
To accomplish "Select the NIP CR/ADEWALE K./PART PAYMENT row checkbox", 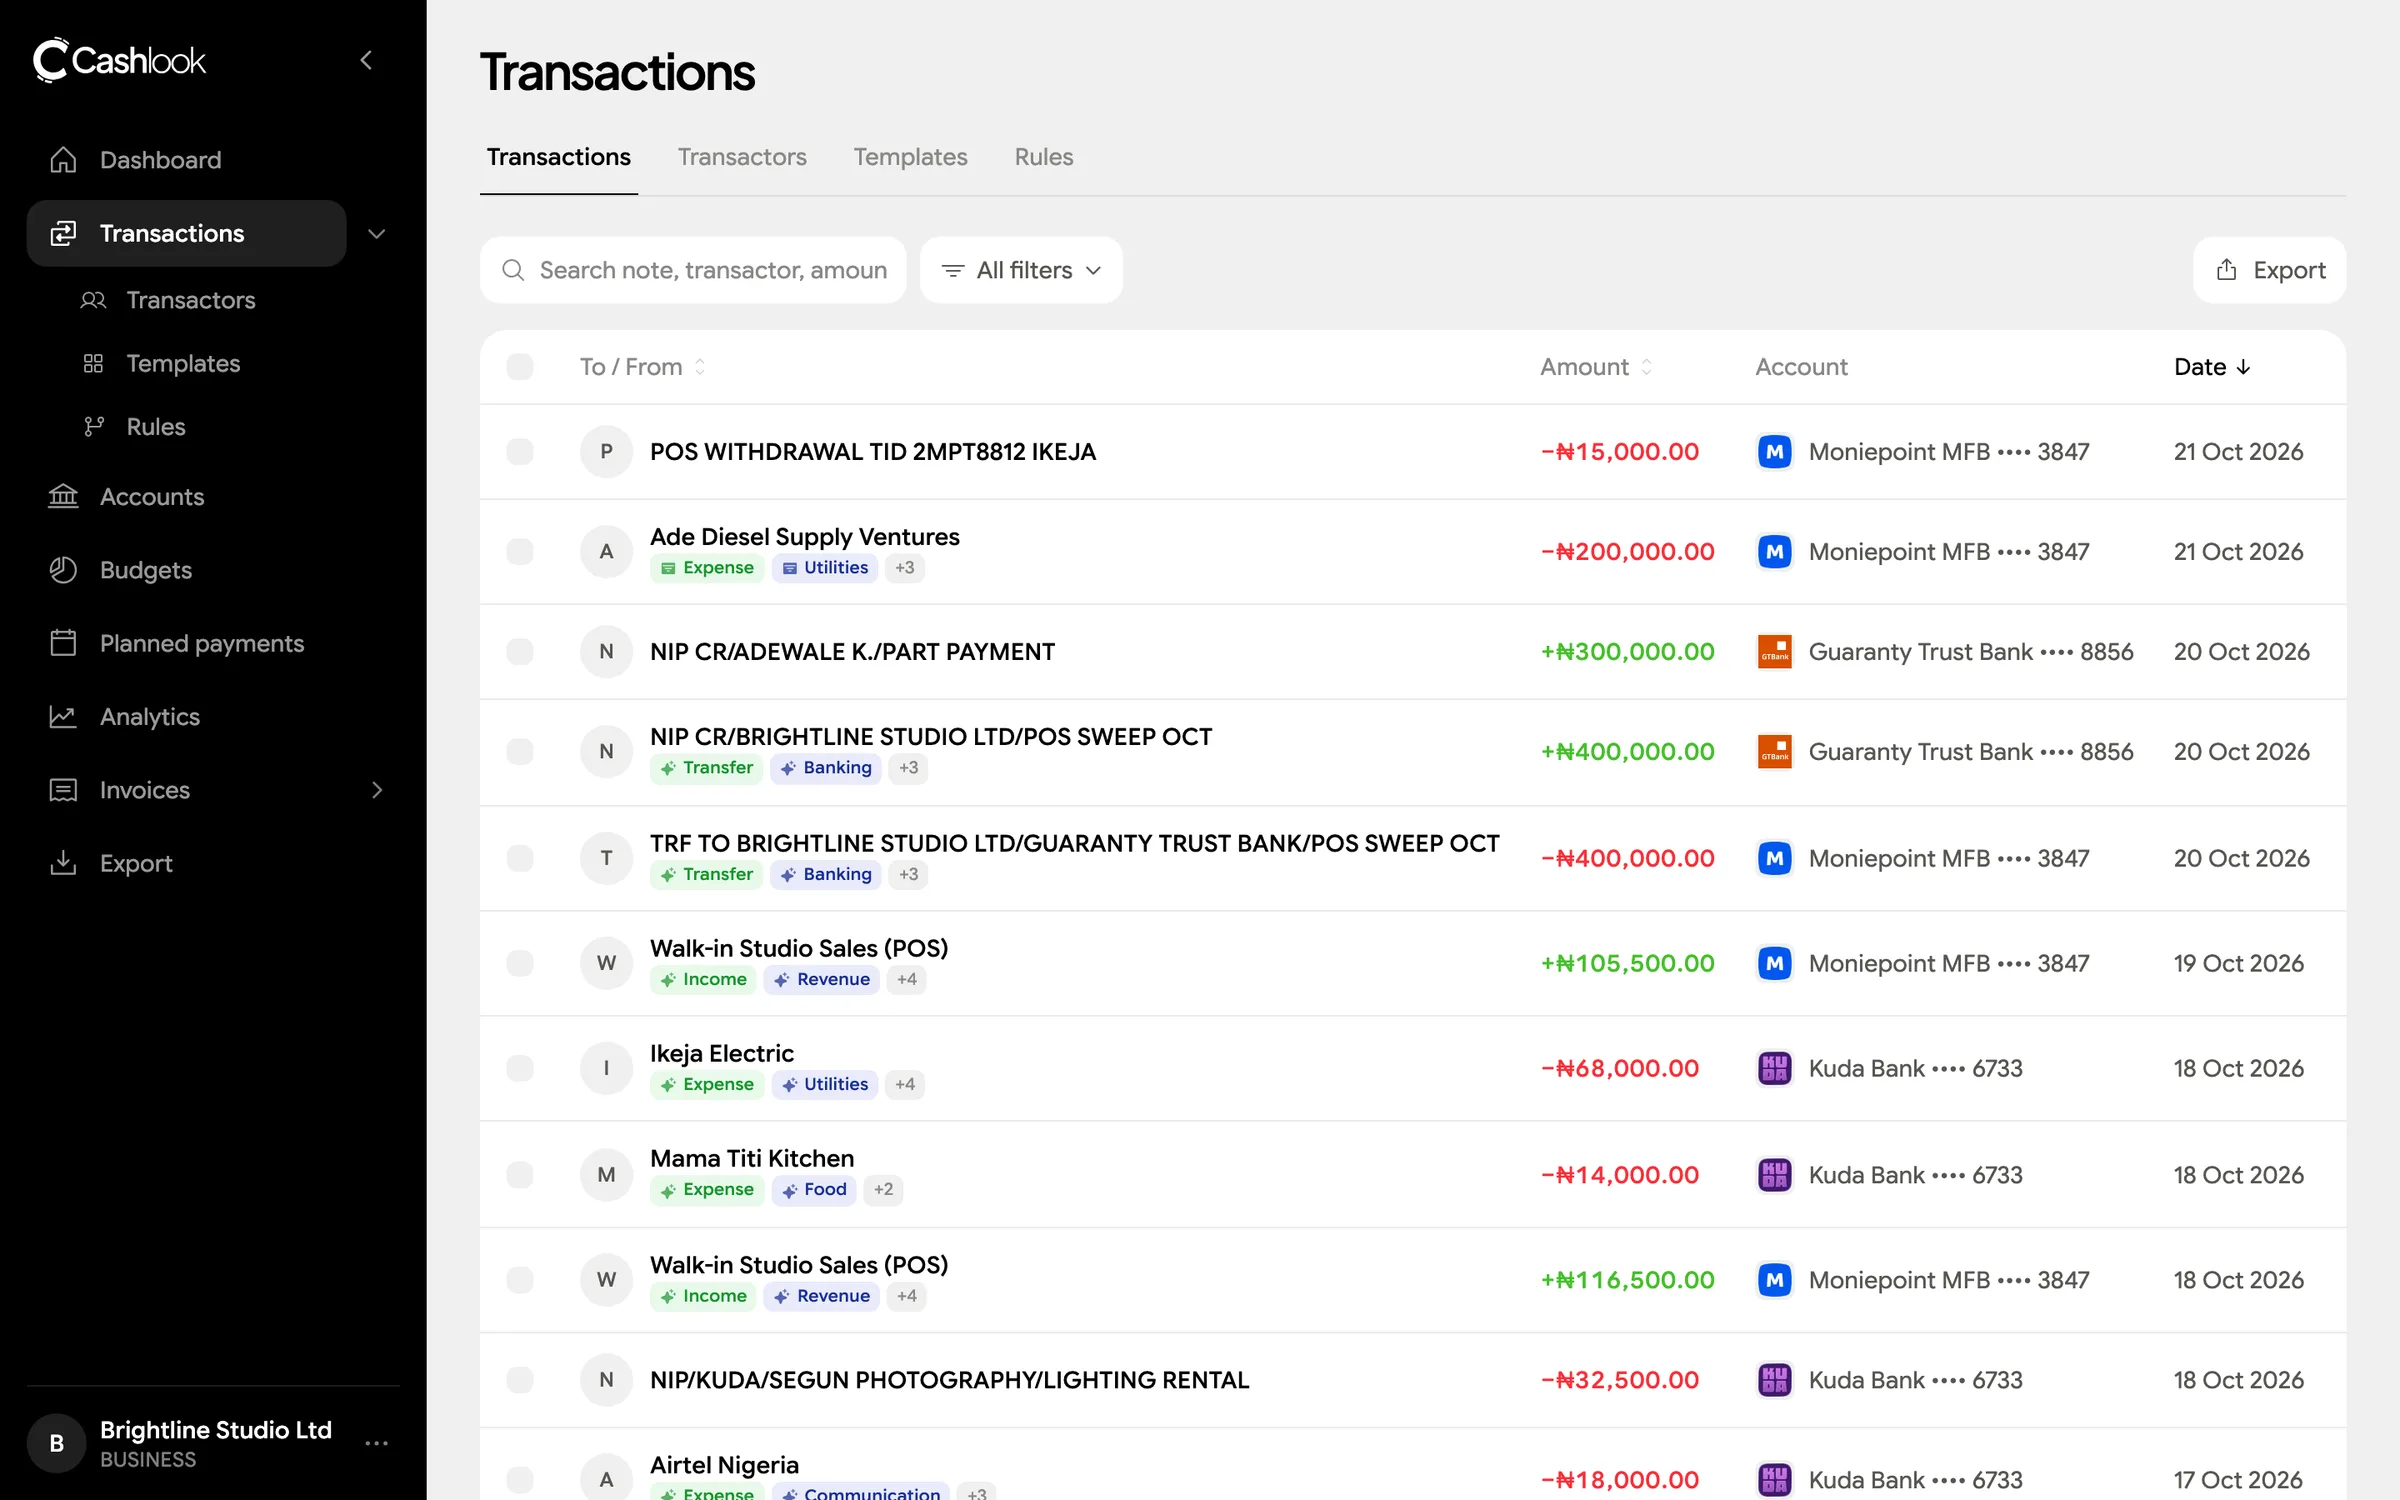I will coord(520,652).
